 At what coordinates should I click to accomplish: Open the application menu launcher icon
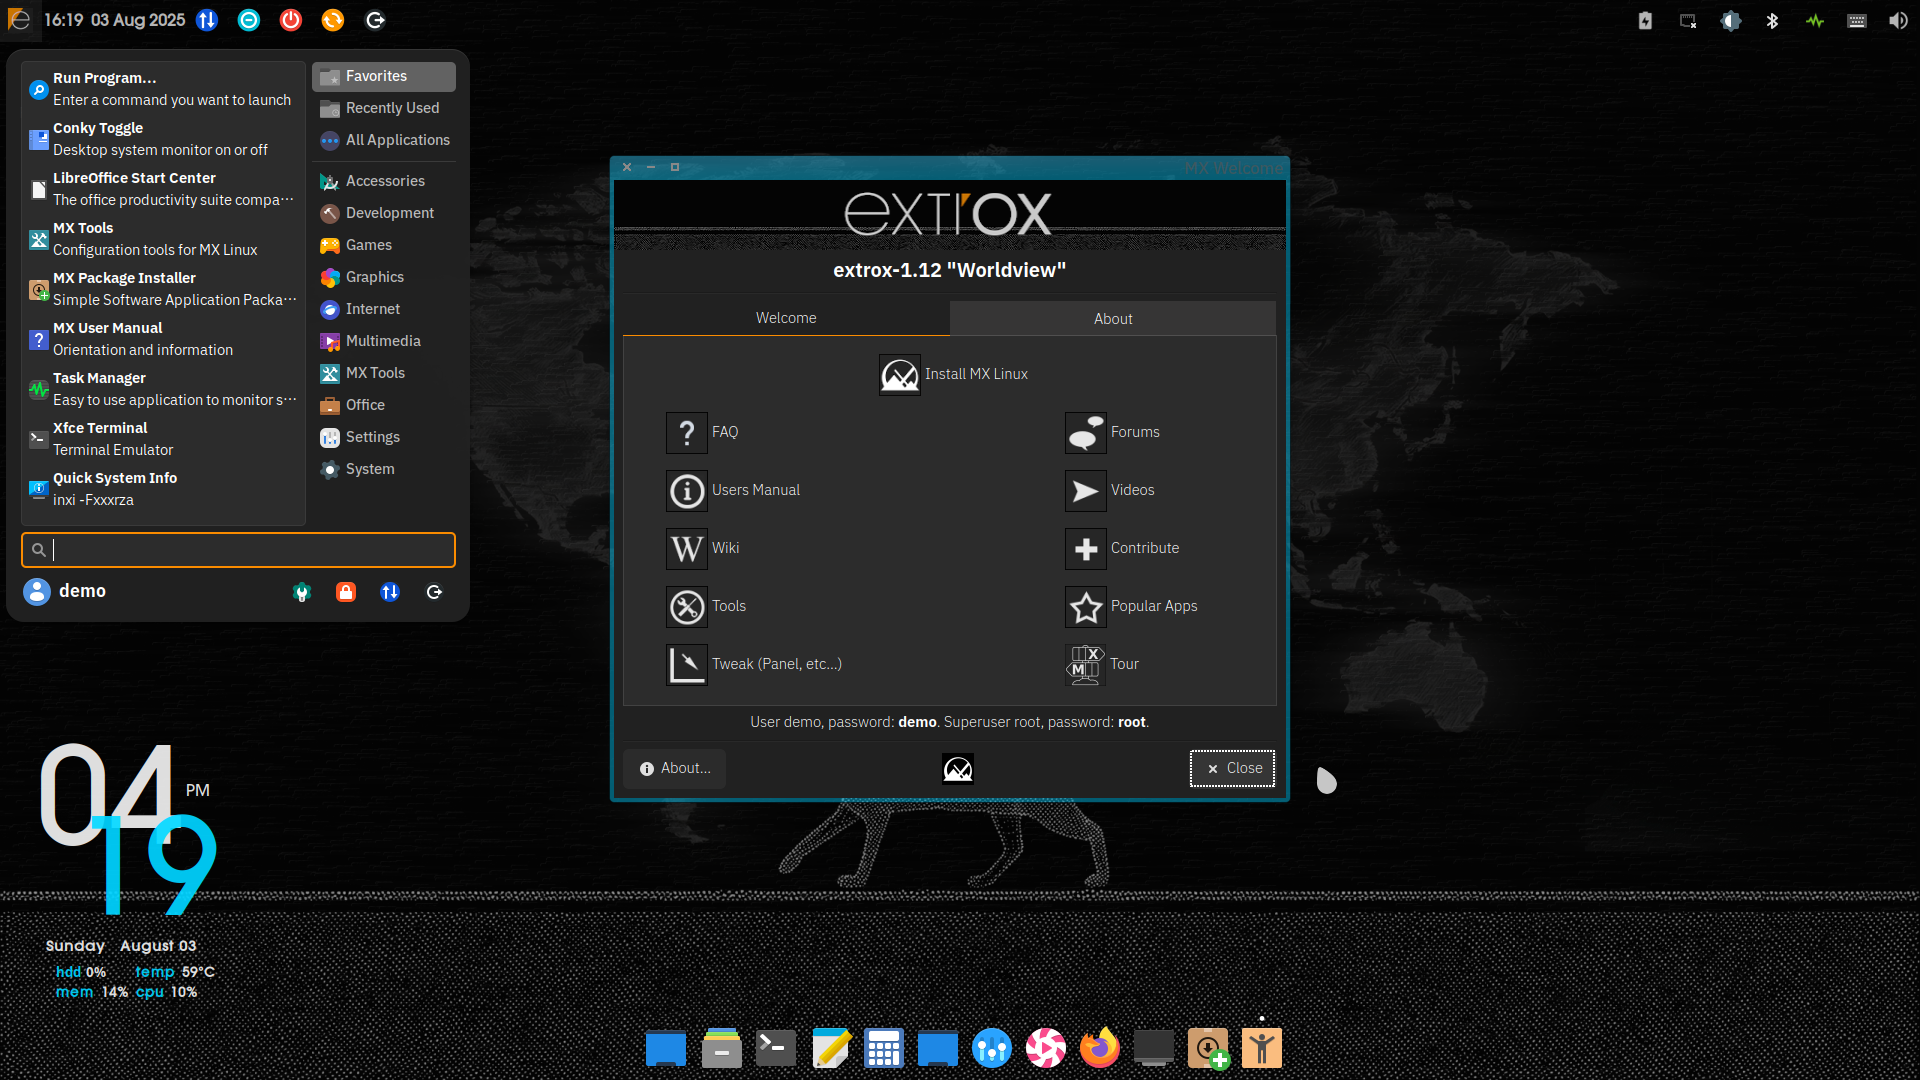click(x=19, y=20)
